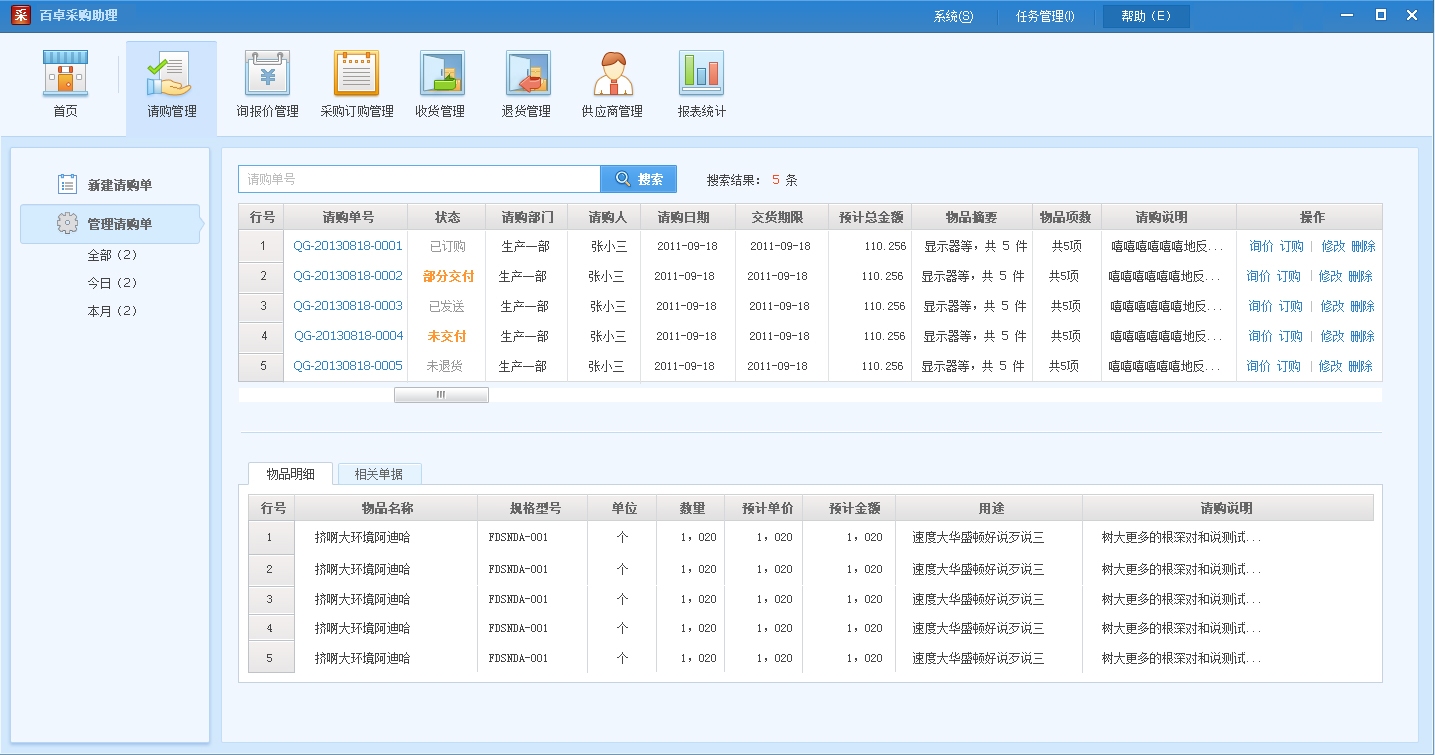Click the 用途 column header
This screenshot has height=755, width=1435.
990,508
